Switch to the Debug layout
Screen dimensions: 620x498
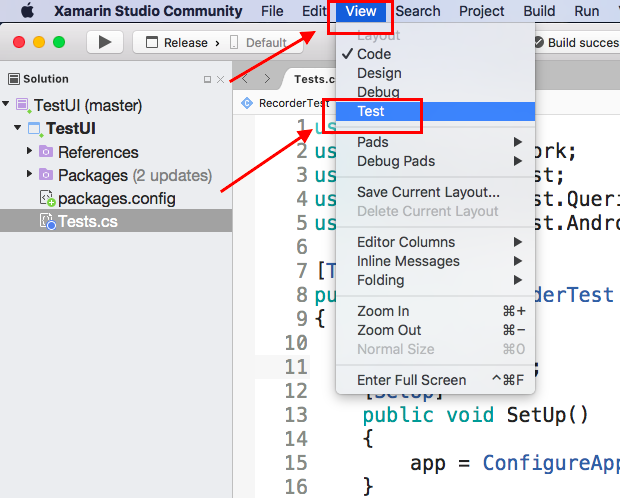click(435, 92)
